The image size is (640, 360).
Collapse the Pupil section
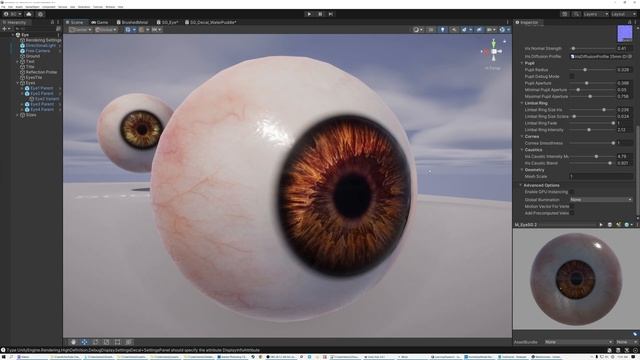pos(522,63)
